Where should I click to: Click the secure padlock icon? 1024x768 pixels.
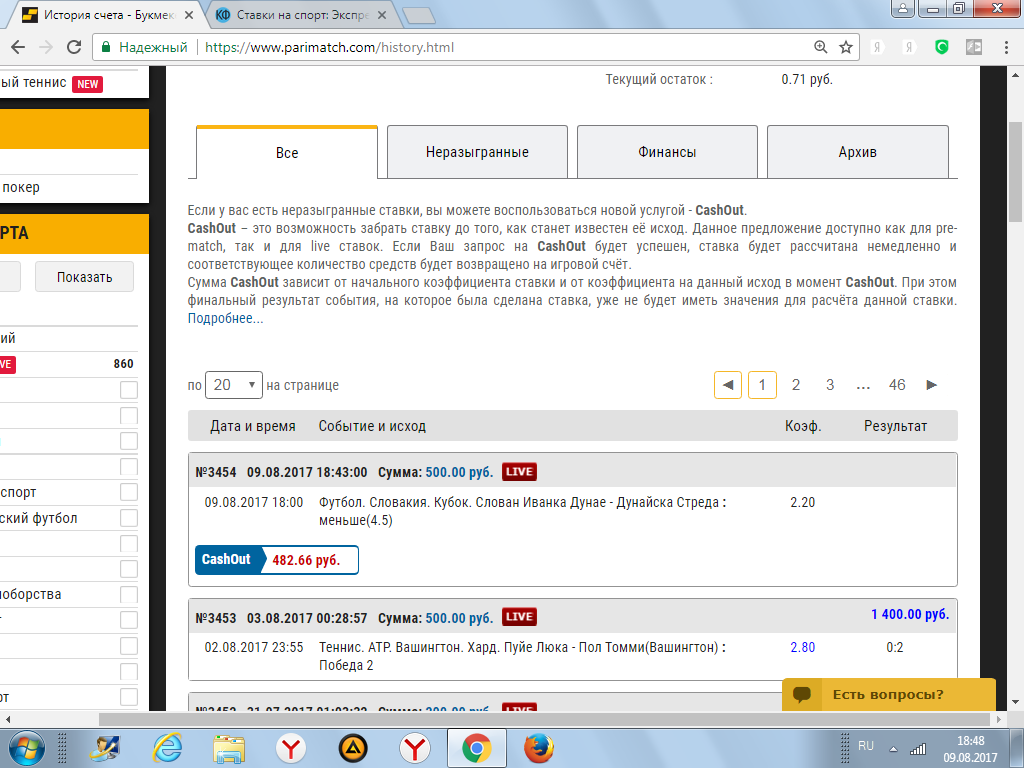pos(106,47)
